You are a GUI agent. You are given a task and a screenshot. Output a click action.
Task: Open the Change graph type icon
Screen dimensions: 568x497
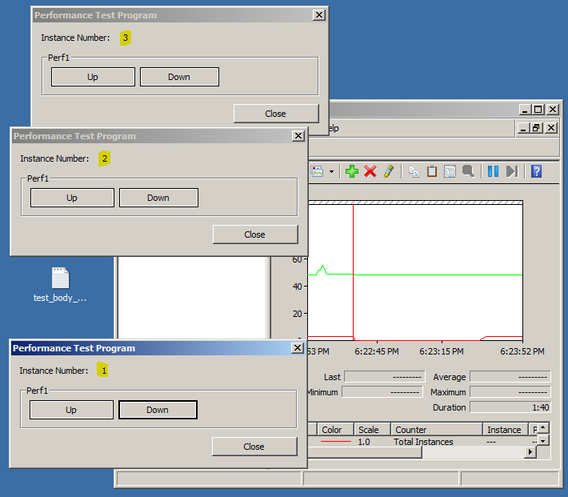pos(317,171)
